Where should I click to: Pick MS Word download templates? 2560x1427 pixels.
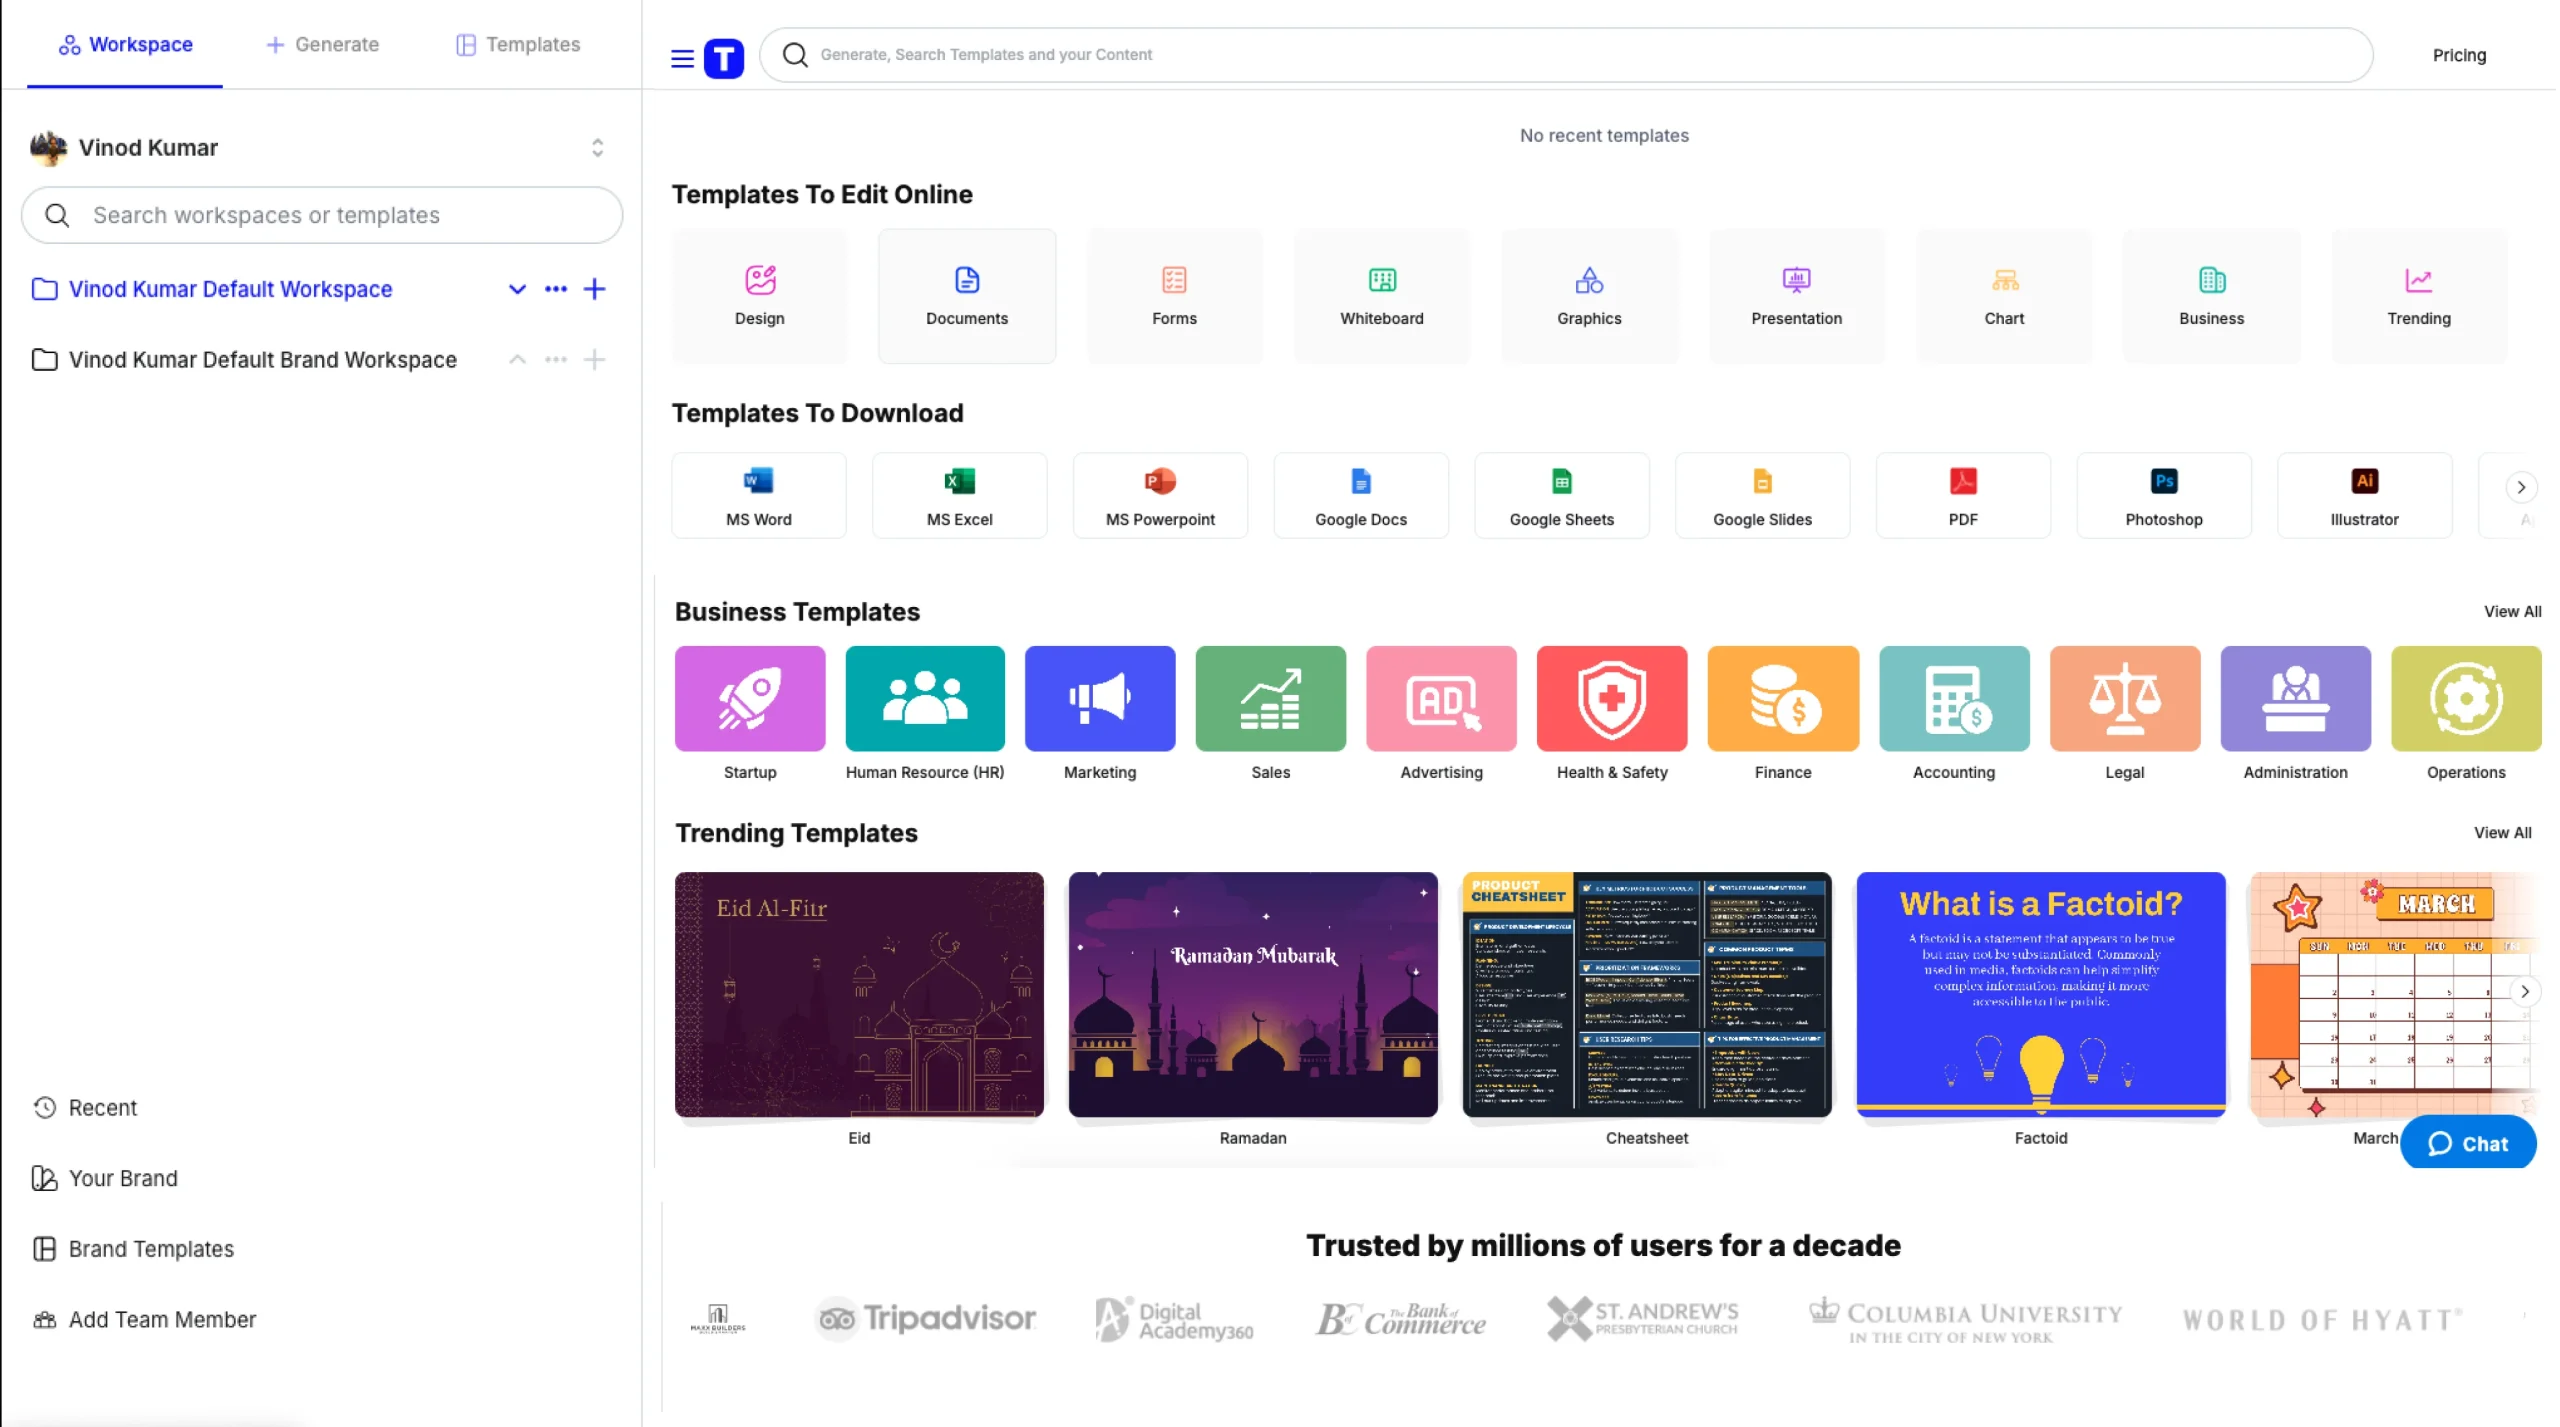point(758,495)
